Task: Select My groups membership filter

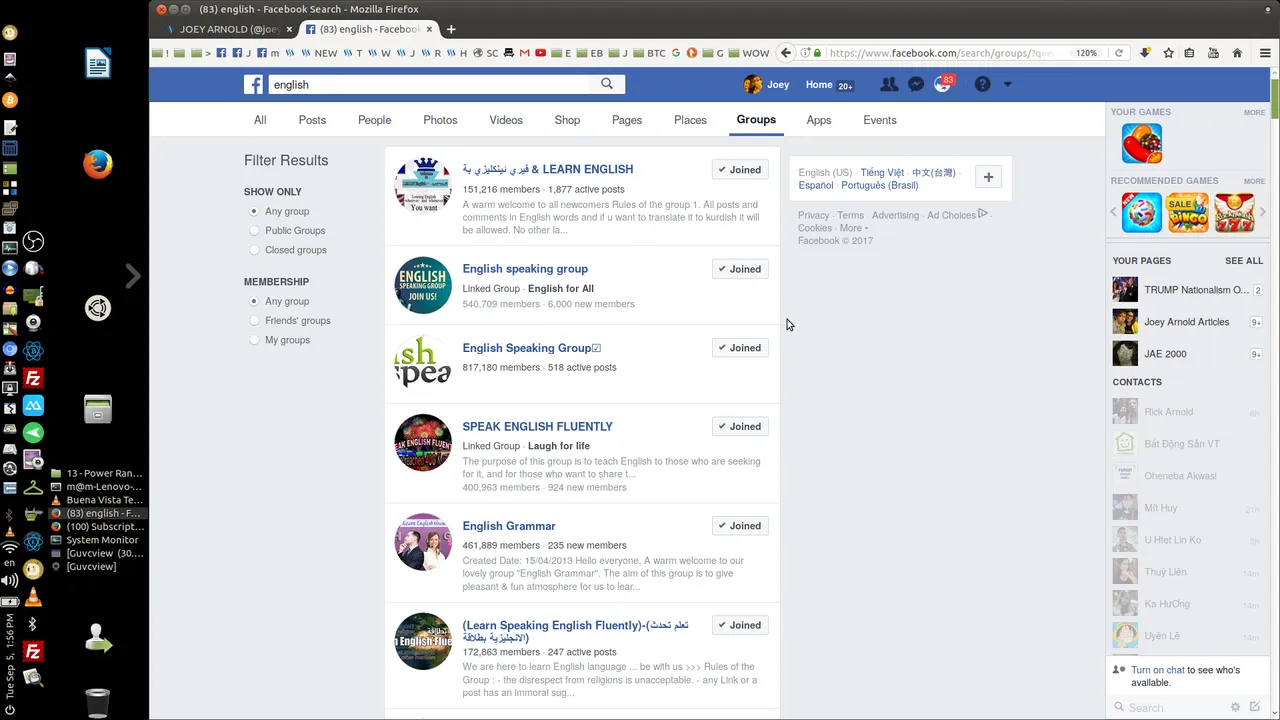Action: (254, 340)
